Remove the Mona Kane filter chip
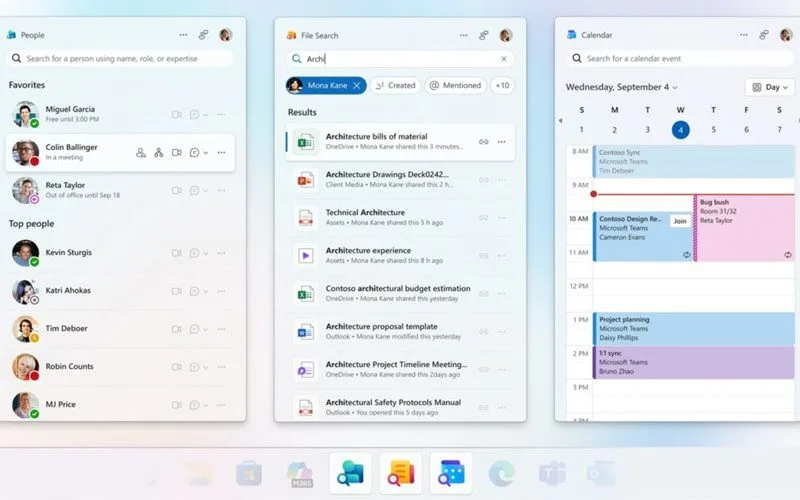This screenshot has height=500, width=800. (x=357, y=86)
